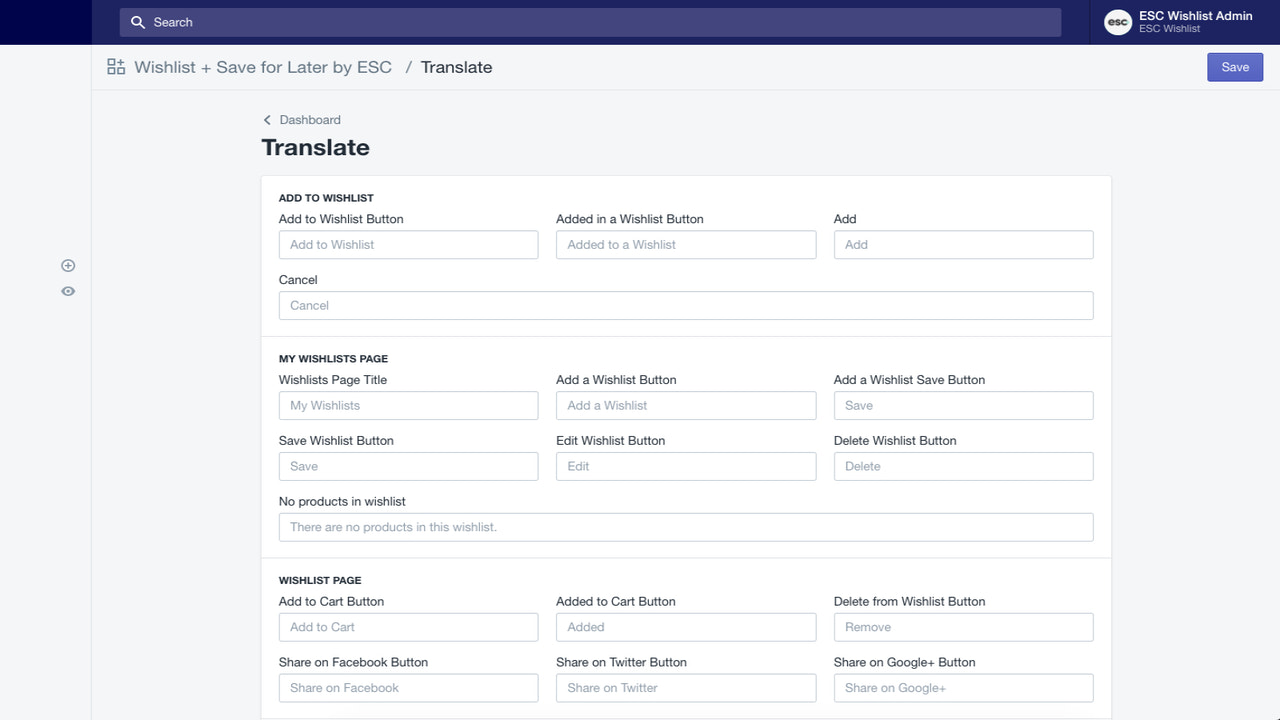Click ESC Wishlist Admin in the header
This screenshot has width=1280, height=720.
coord(1195,15)
